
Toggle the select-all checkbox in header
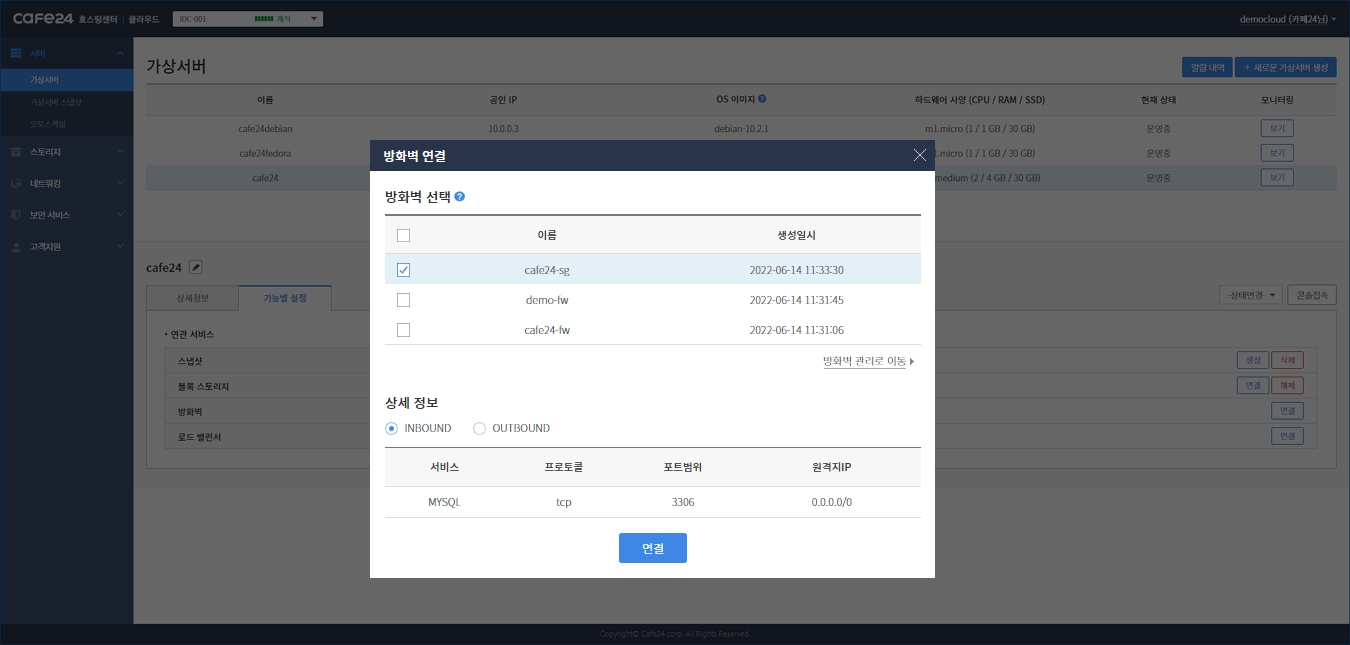403,236
